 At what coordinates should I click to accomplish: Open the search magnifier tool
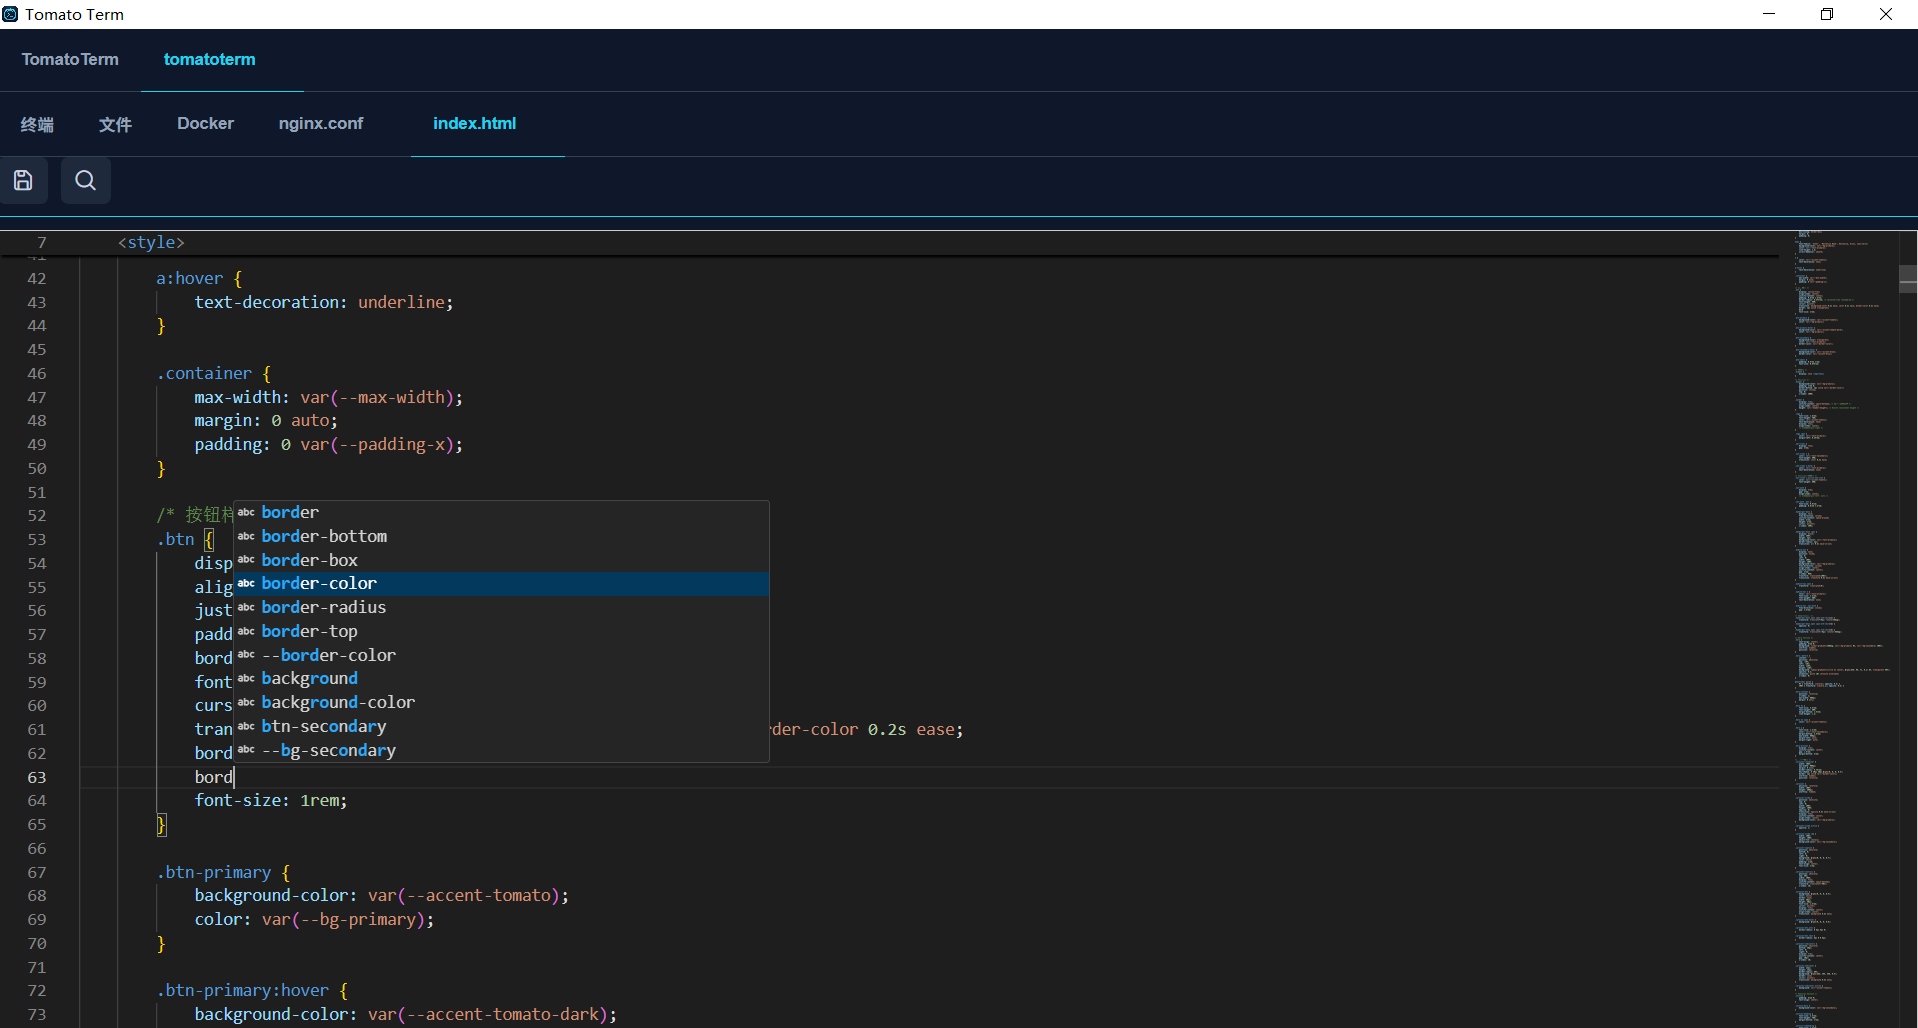[x=86, y=180]
